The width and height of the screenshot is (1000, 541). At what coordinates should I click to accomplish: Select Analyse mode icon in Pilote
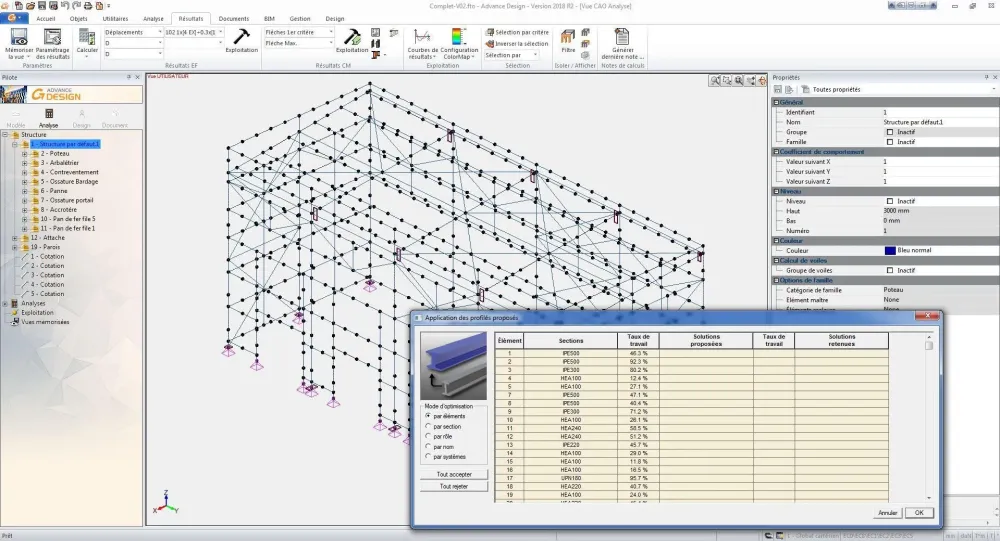[x=48, y=114]
